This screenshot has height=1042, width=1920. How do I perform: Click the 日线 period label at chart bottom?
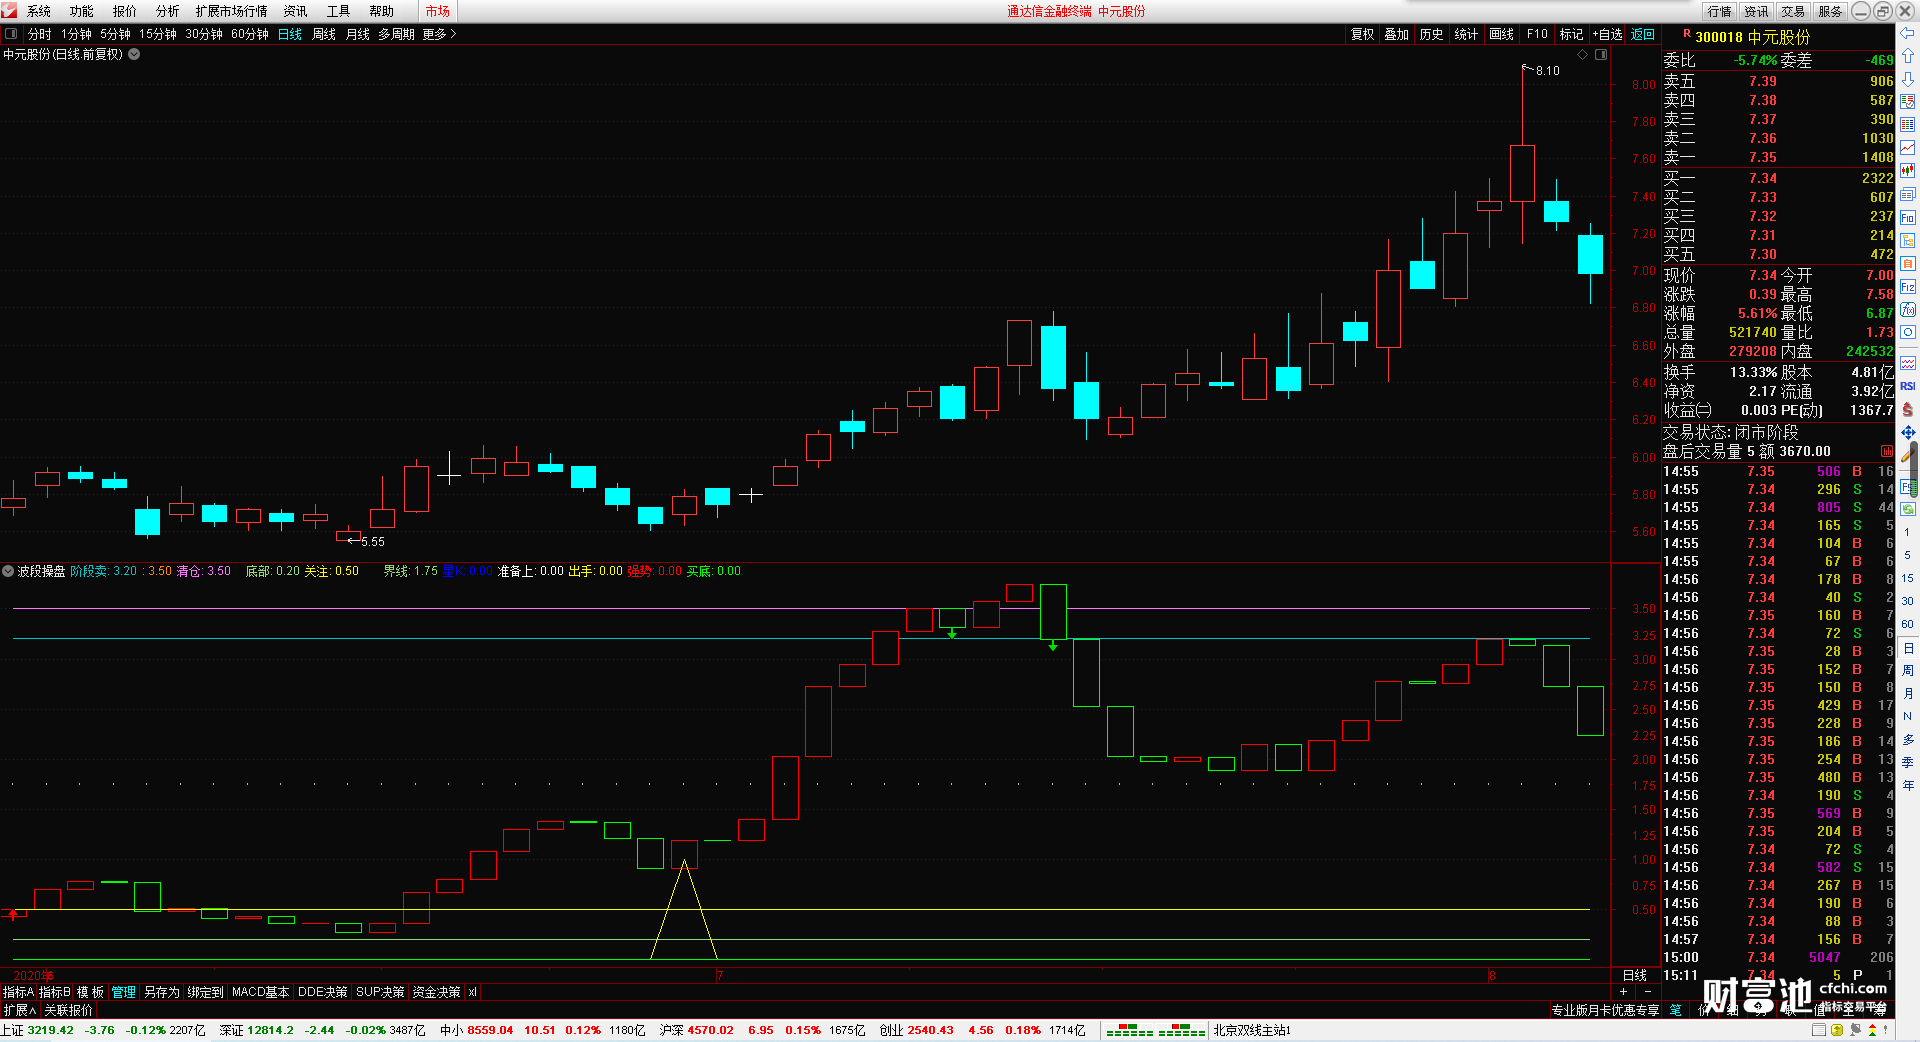tap(1635, 975)
